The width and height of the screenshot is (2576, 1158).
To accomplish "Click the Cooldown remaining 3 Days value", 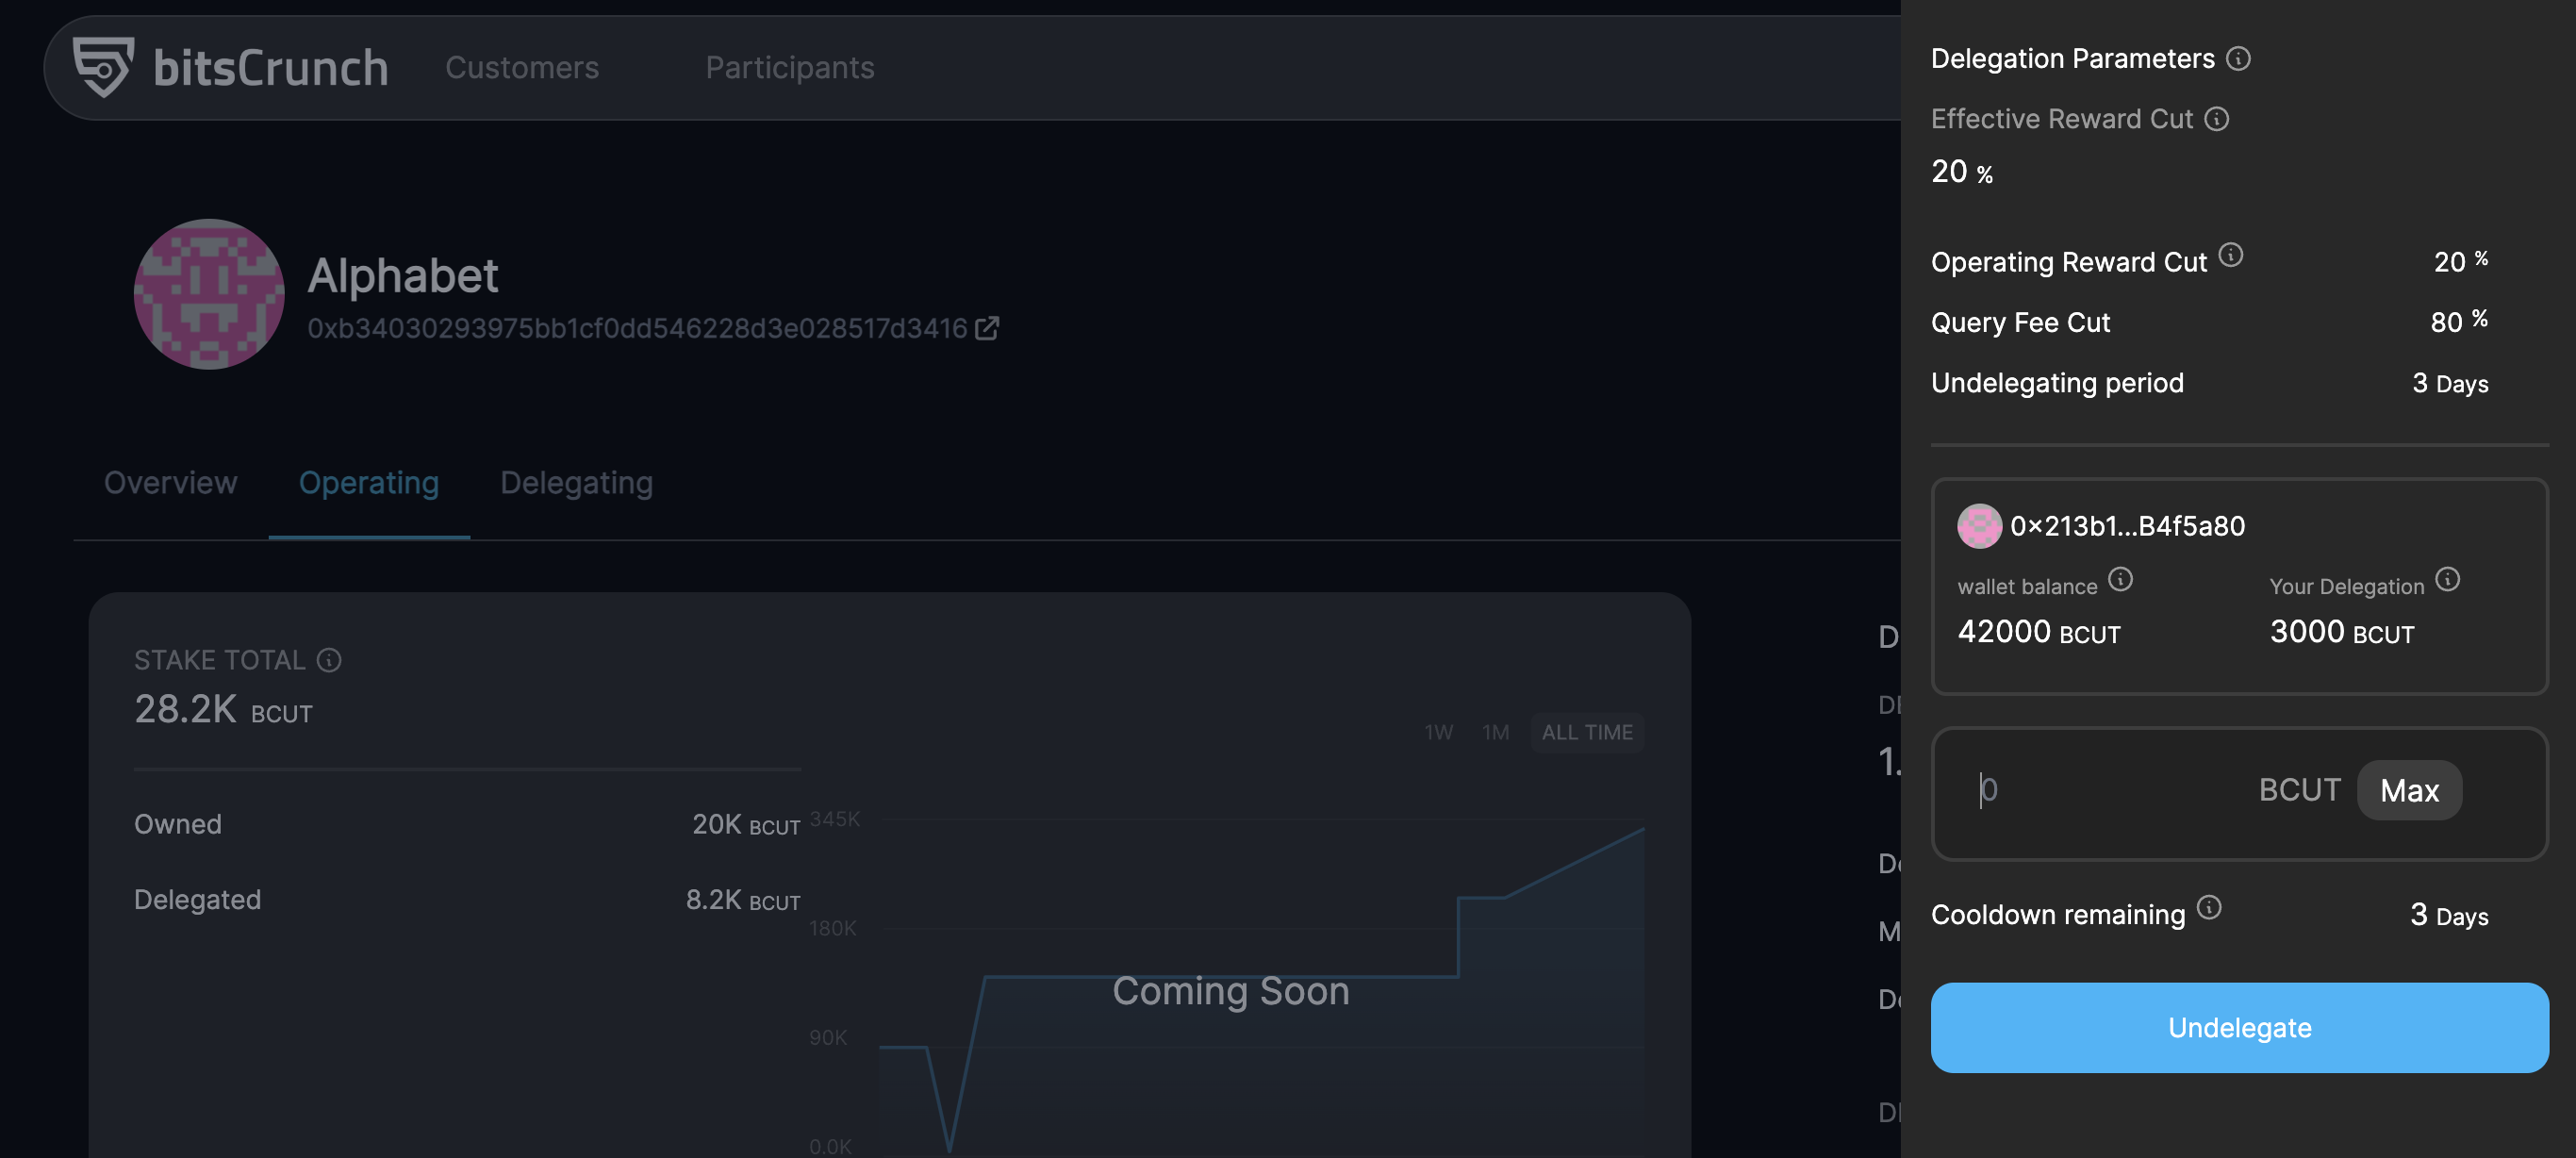I will click(x=2449, y=915).
